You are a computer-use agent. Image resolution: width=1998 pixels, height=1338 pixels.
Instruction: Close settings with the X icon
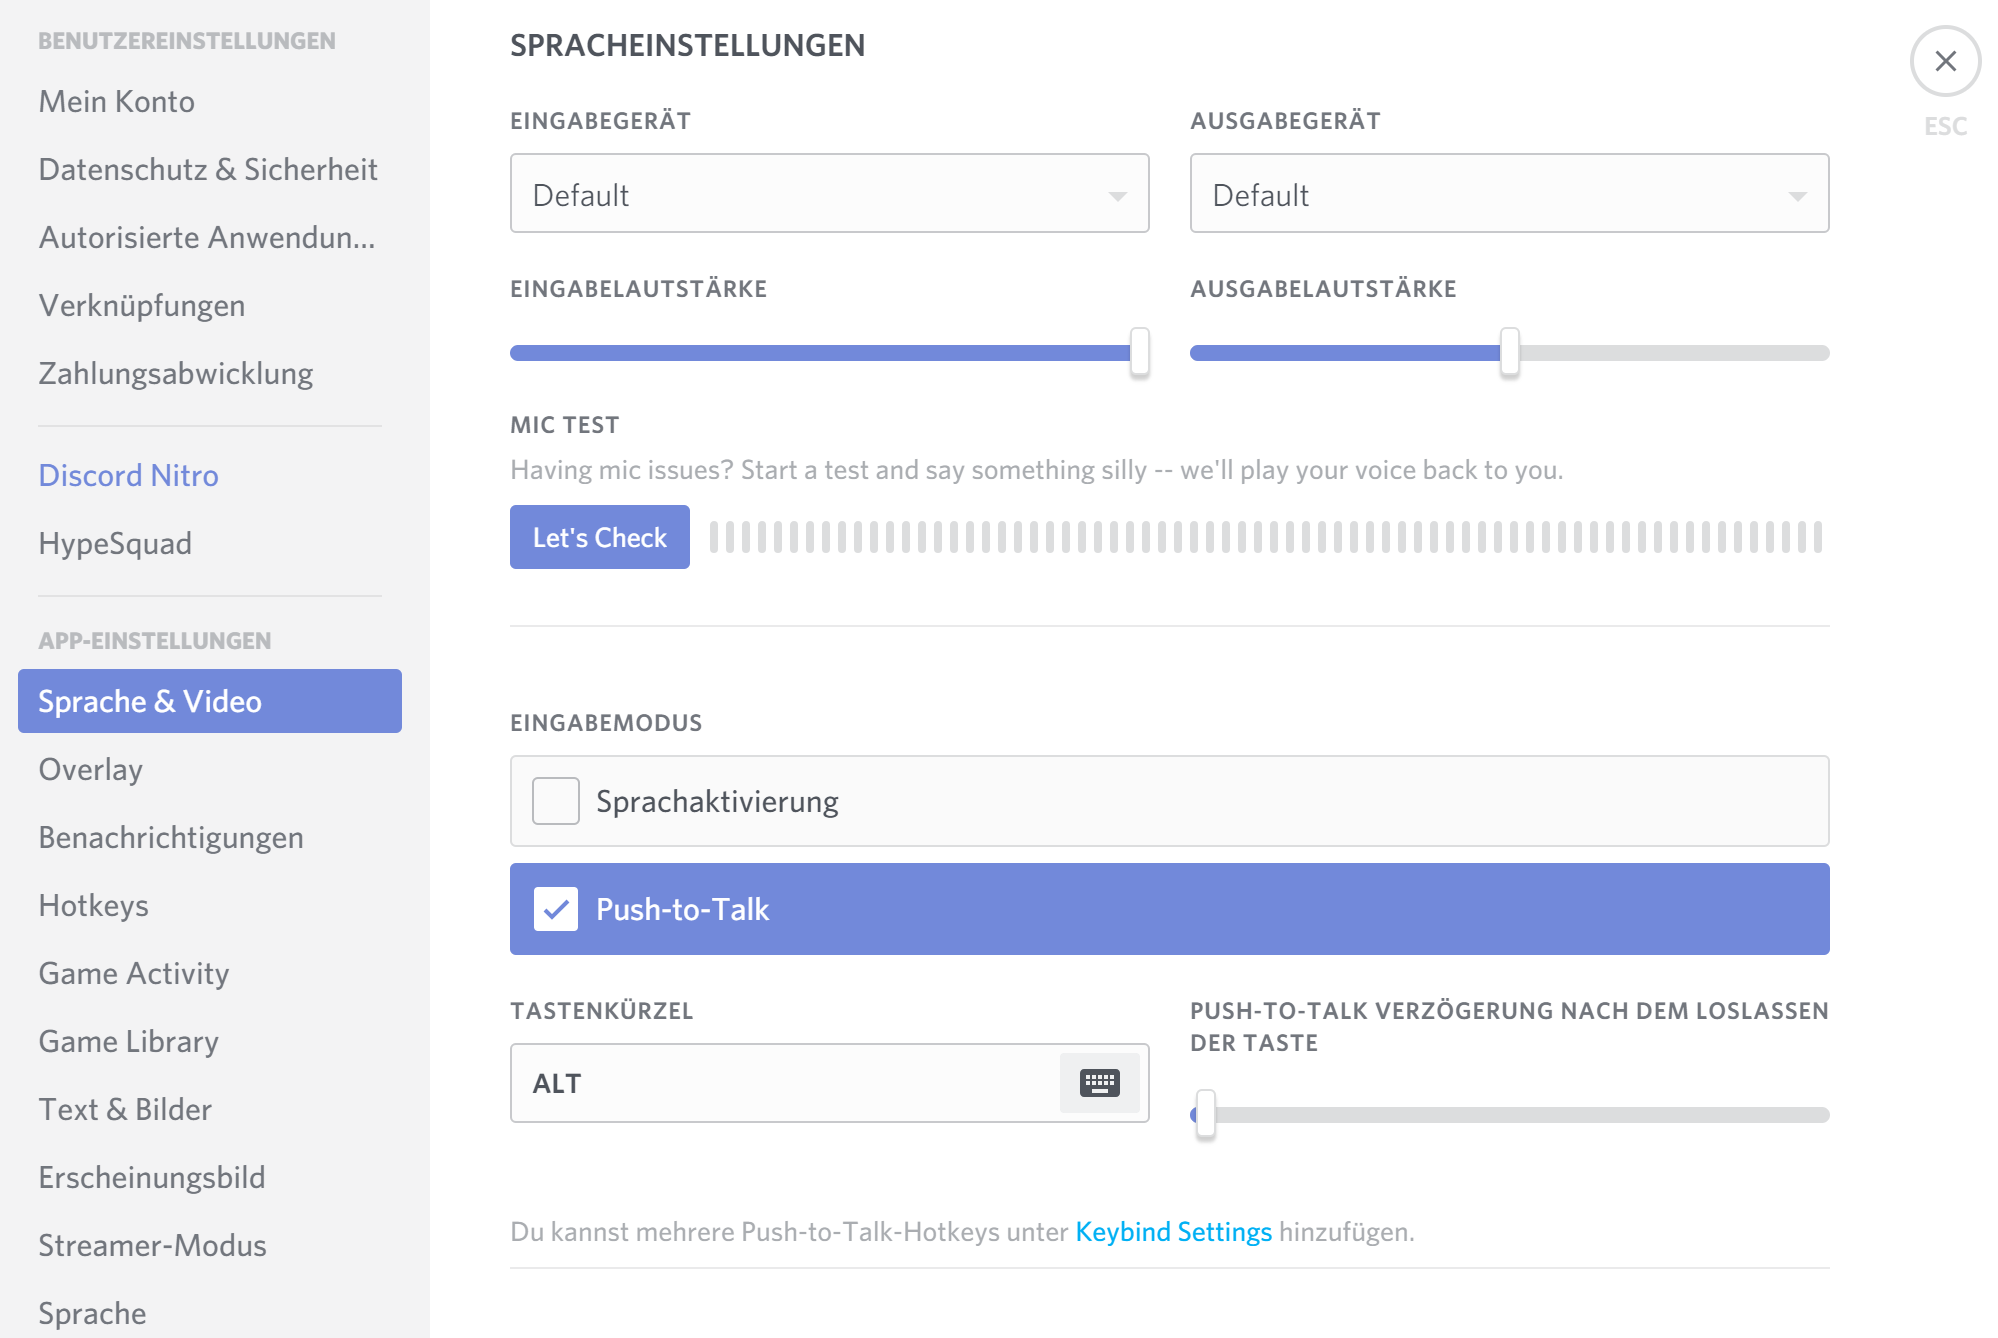click(1945, 62)
